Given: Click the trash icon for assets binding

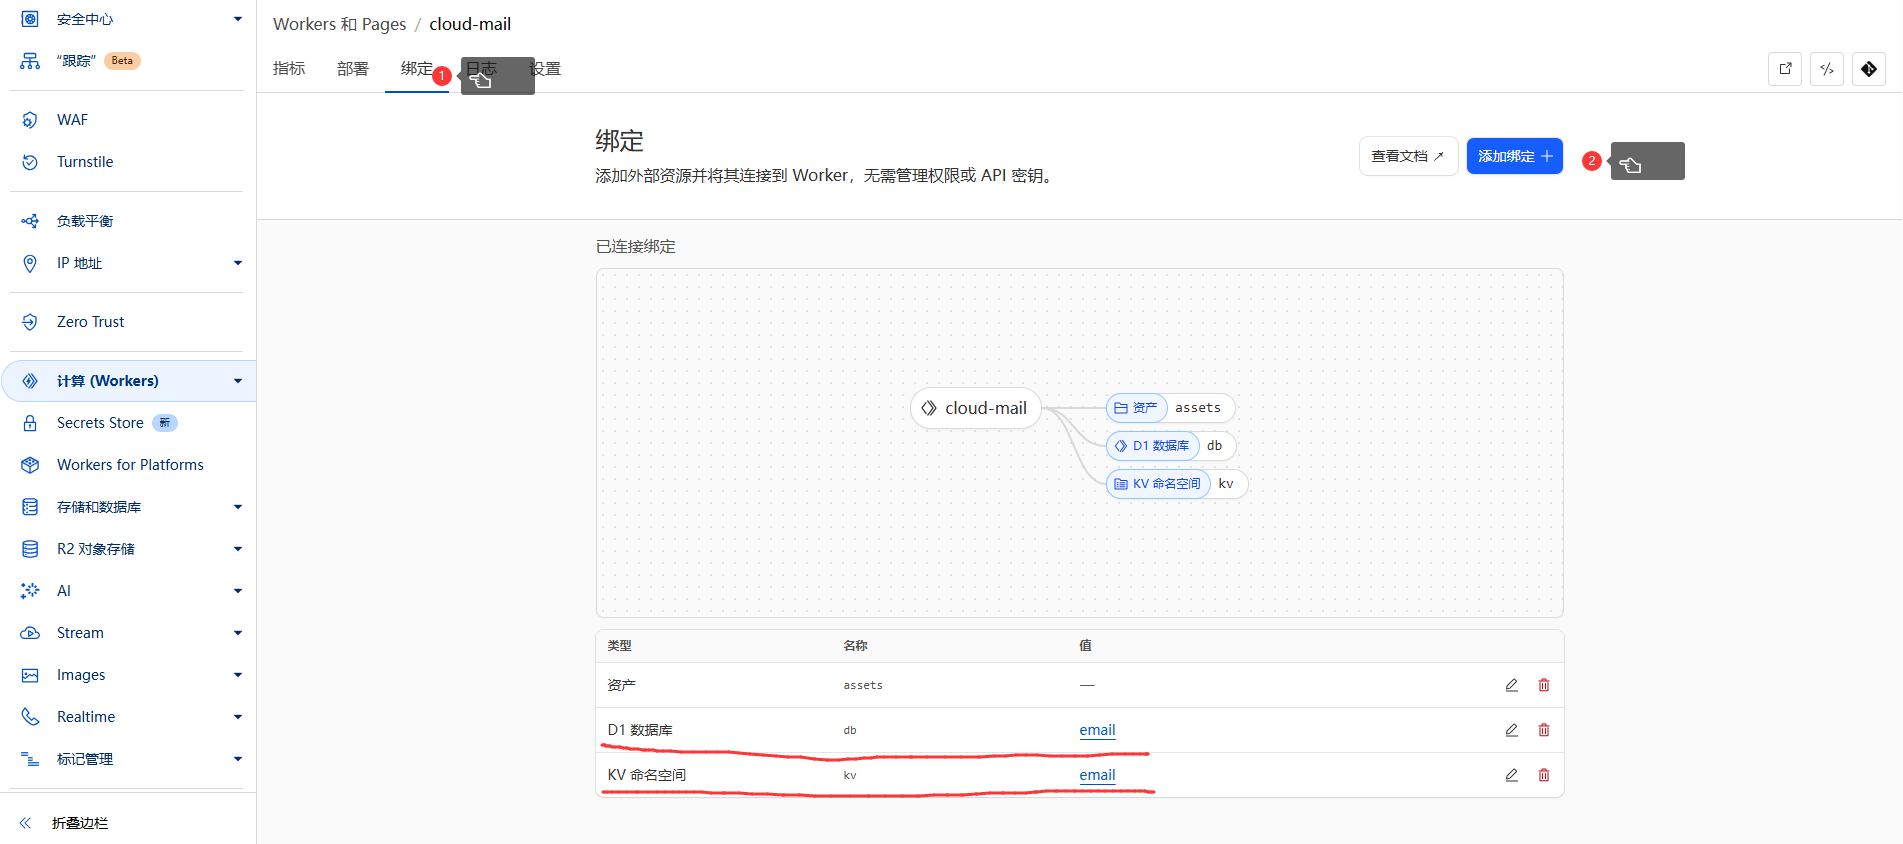Looking at the screenshot, I should (1543, 685).
